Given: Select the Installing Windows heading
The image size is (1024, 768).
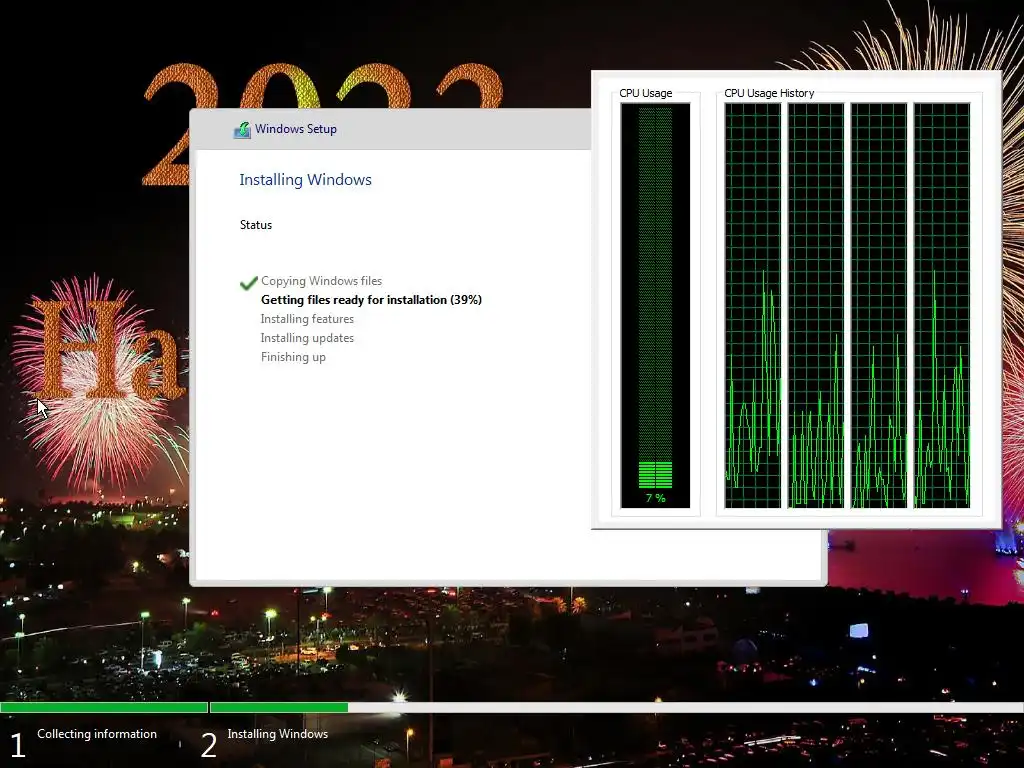Looking at the screenshot, I should (305, 180).
